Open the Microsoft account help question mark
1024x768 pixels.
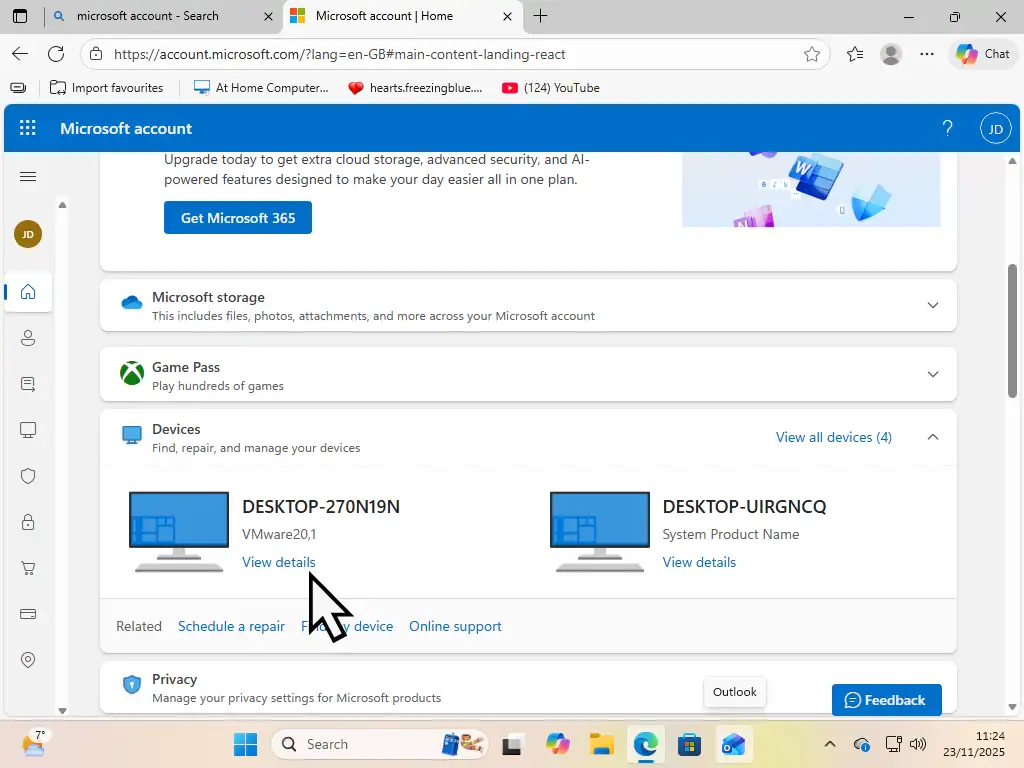click(947, 128)
